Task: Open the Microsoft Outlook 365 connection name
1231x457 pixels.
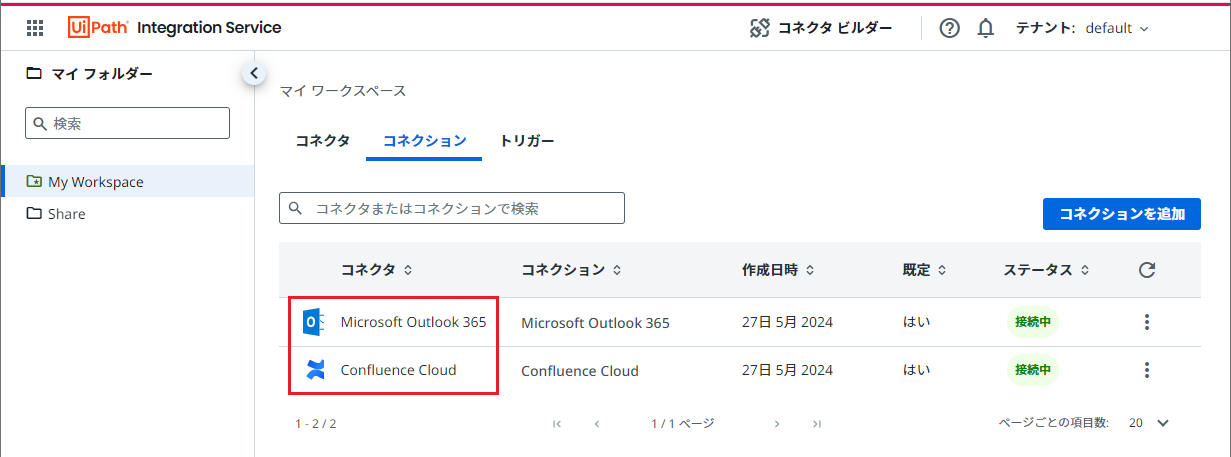Action: 595,323
